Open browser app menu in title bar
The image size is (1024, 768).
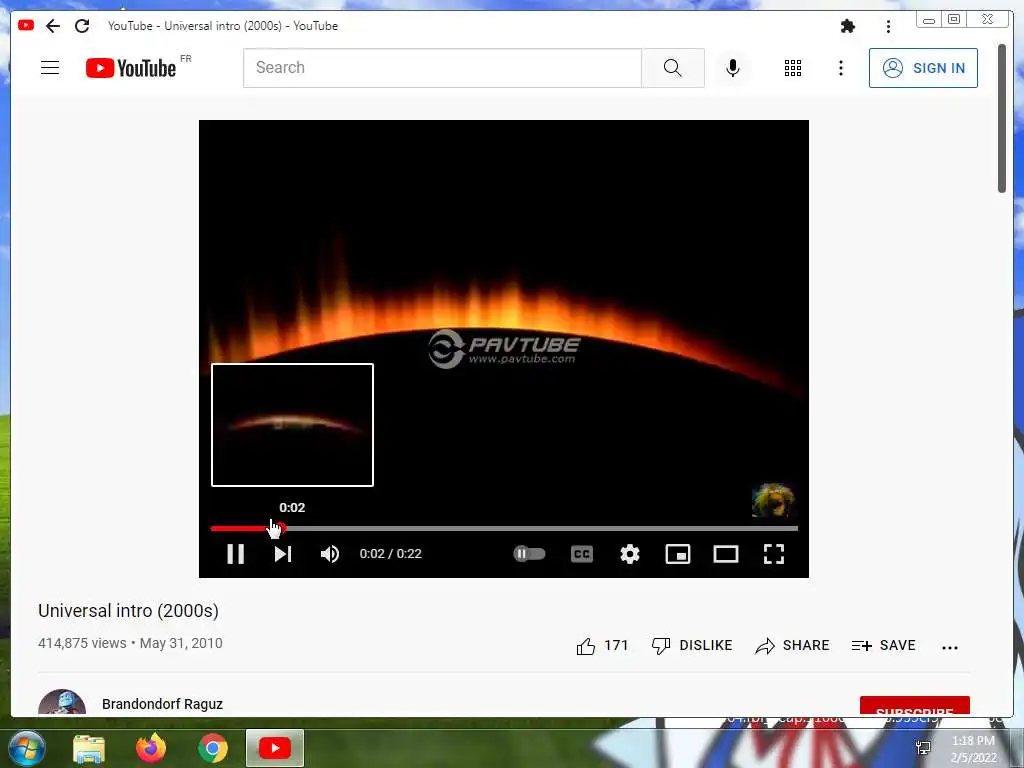tap(888, 26)
